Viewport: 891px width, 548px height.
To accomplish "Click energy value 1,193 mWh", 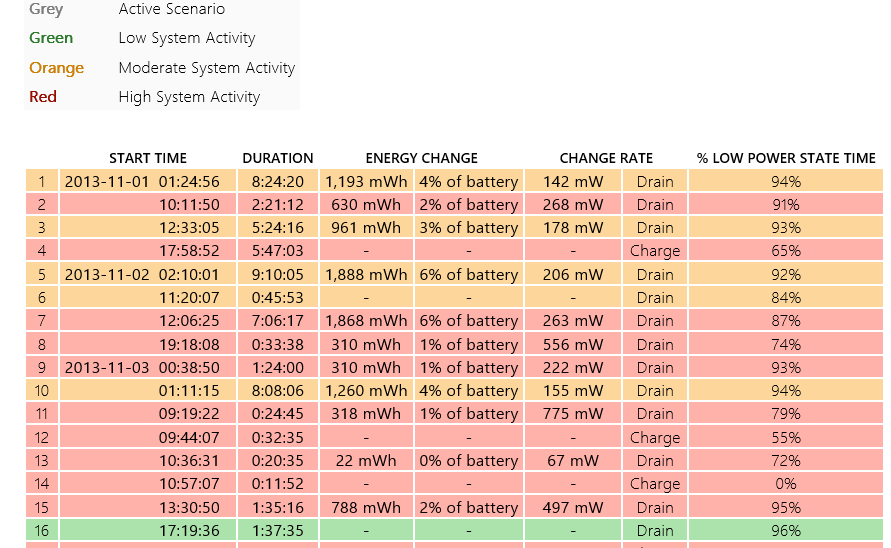I will point(366,181).
